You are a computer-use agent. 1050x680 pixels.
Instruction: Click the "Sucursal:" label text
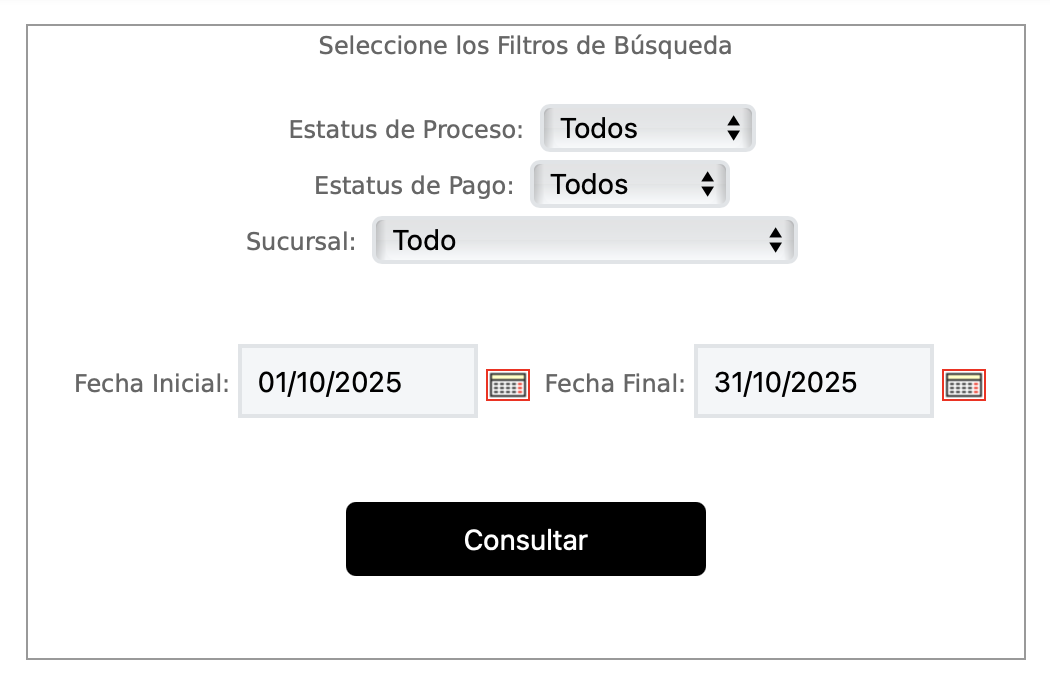point(301,242)
